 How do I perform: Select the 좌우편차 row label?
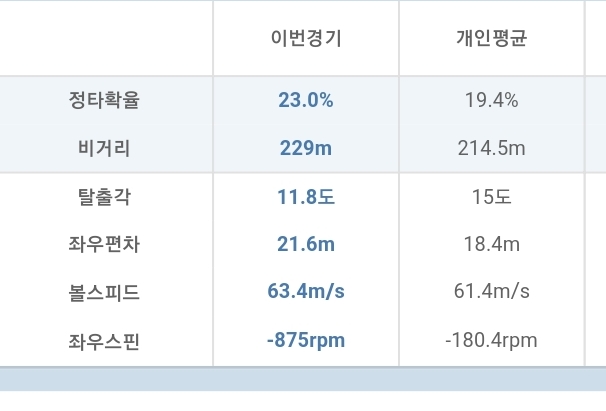(105, 244)
